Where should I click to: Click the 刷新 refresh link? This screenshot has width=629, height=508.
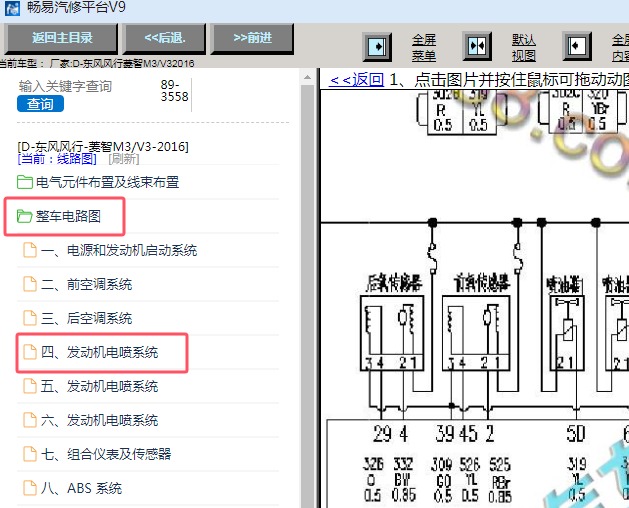(124, 159)
